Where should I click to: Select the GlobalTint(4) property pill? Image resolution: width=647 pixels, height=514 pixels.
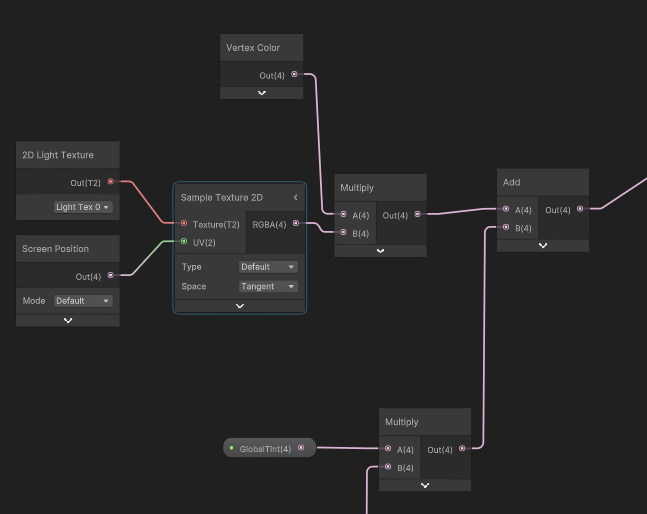[269, 448]
